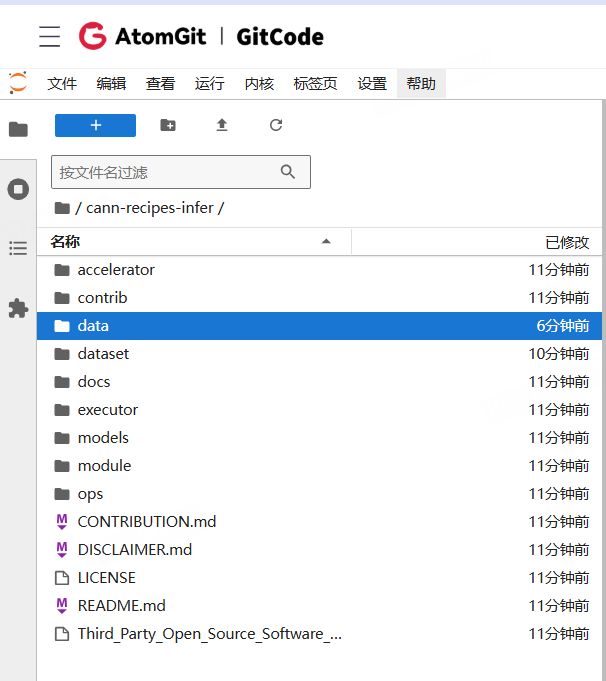The width and height of the screenshot is (606, 681).
Task: Open the 设置 menu
Action: click(x=372, y=83)
